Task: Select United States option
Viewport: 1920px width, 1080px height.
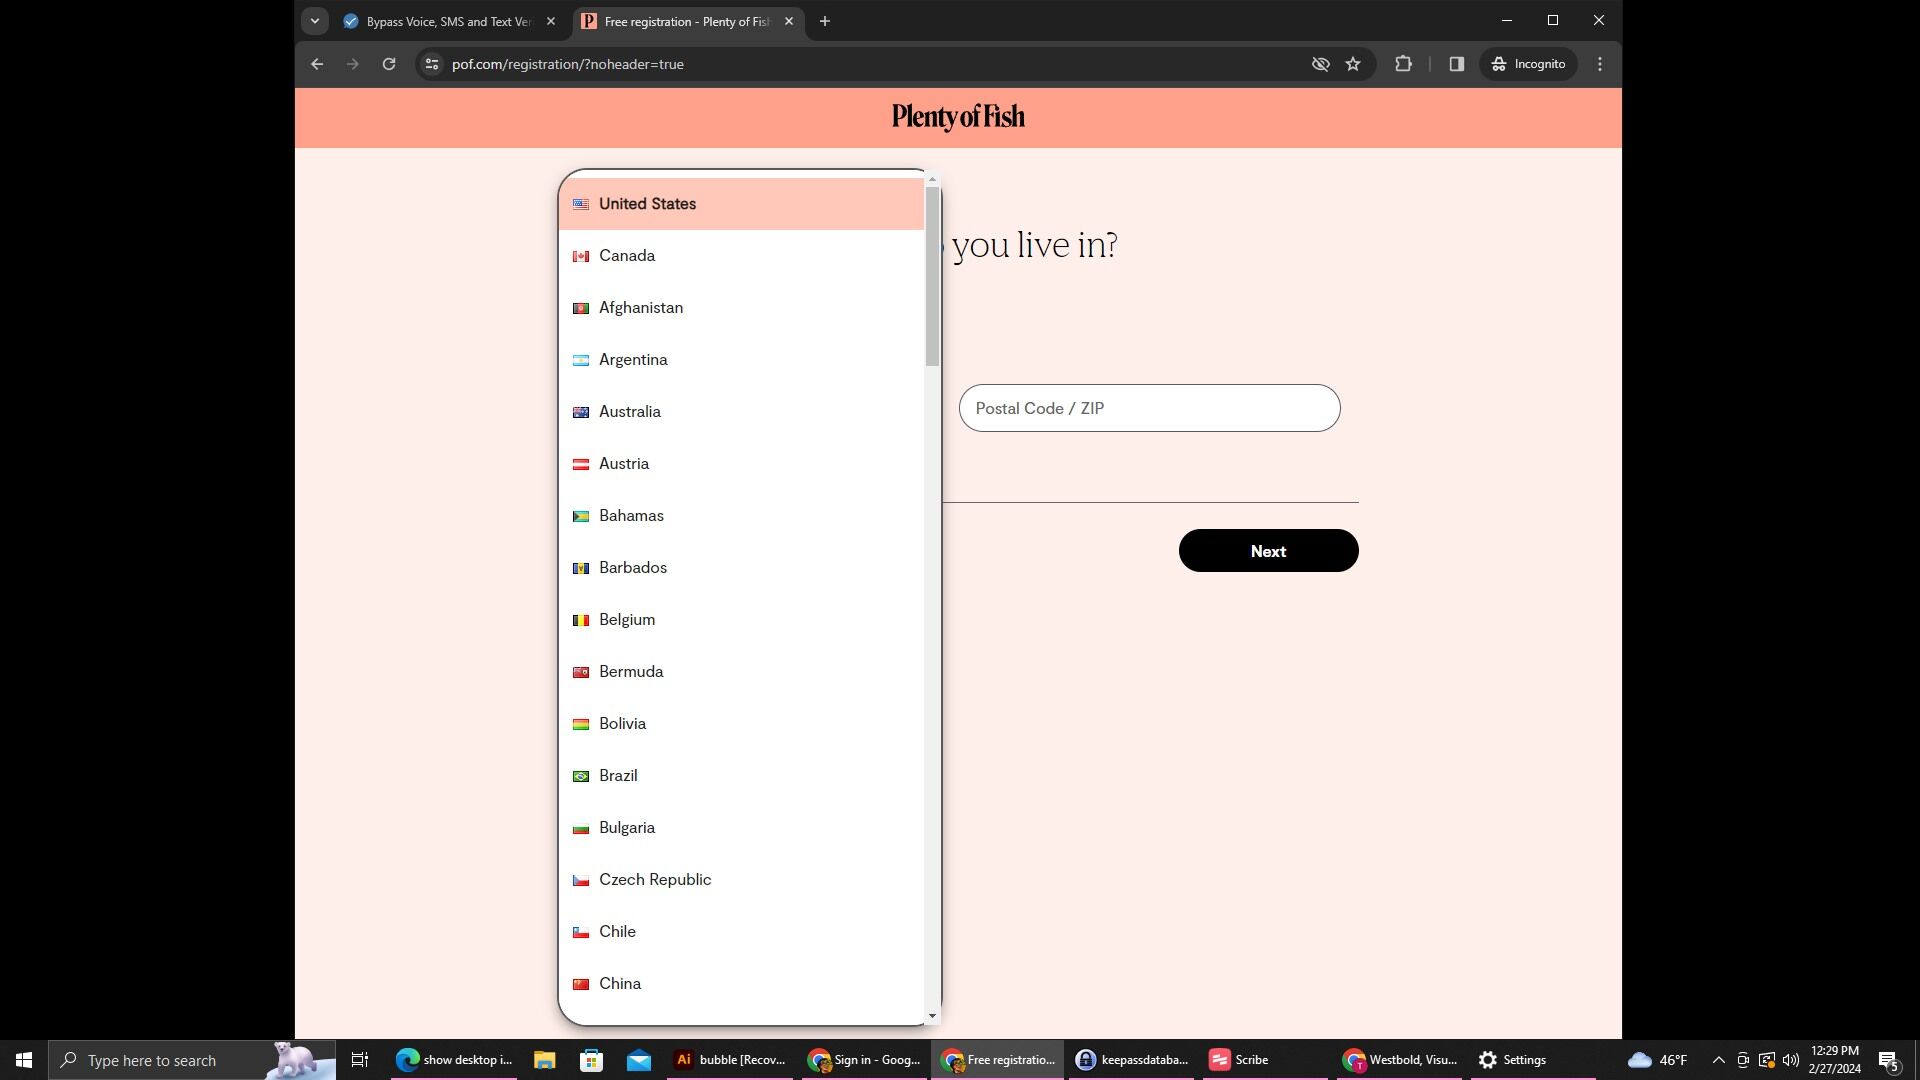Action: [647, 204]
